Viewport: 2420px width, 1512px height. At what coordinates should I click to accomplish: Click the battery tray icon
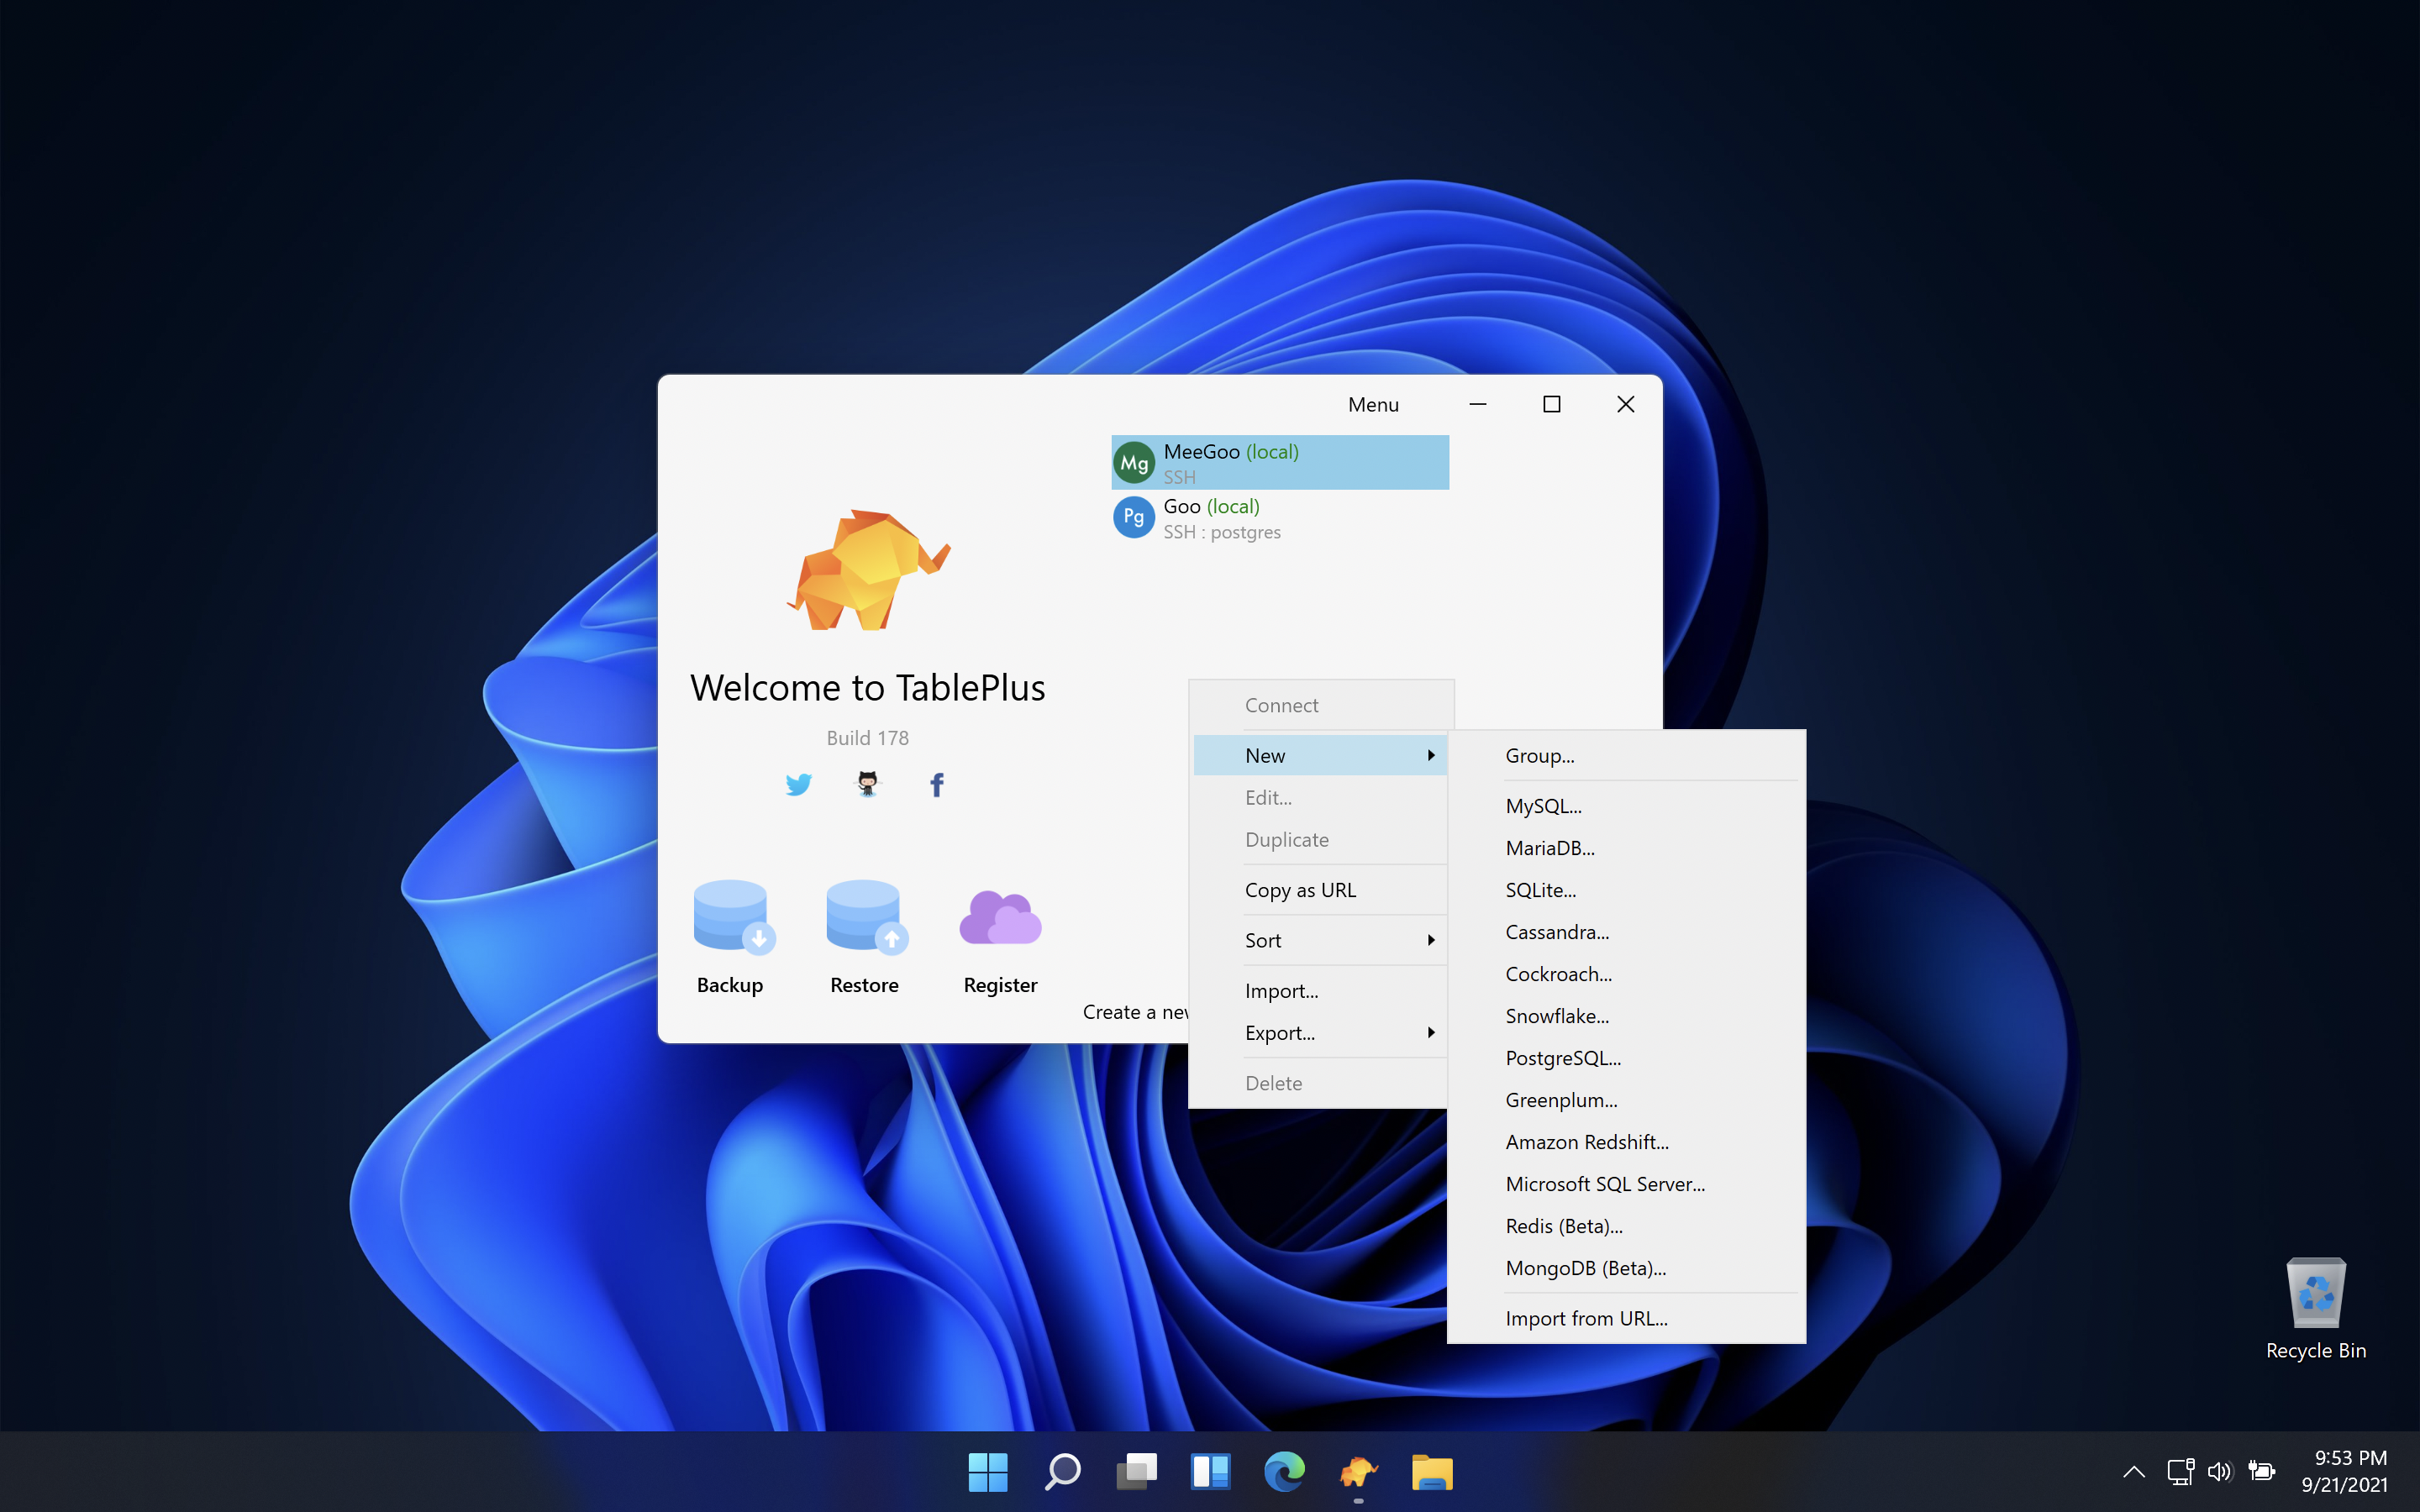click(2262, 1471)
